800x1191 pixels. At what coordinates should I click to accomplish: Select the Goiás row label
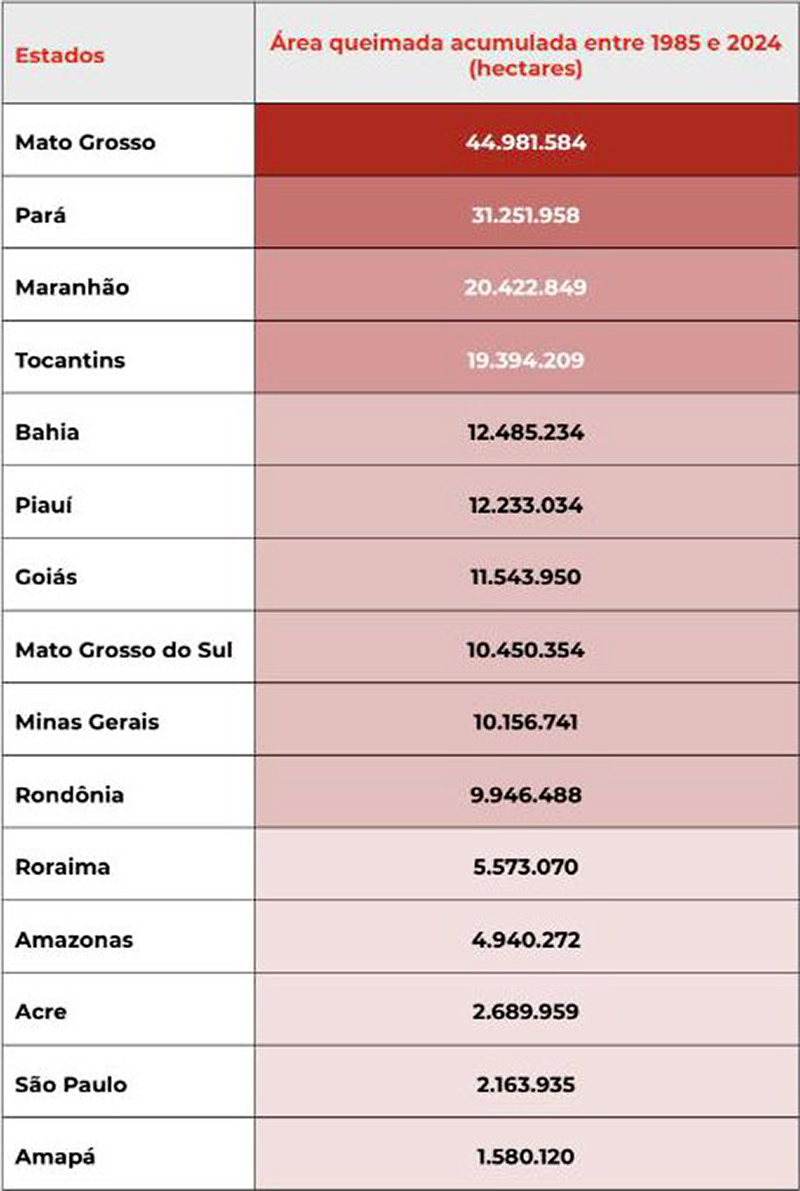[x=46, y=577]
